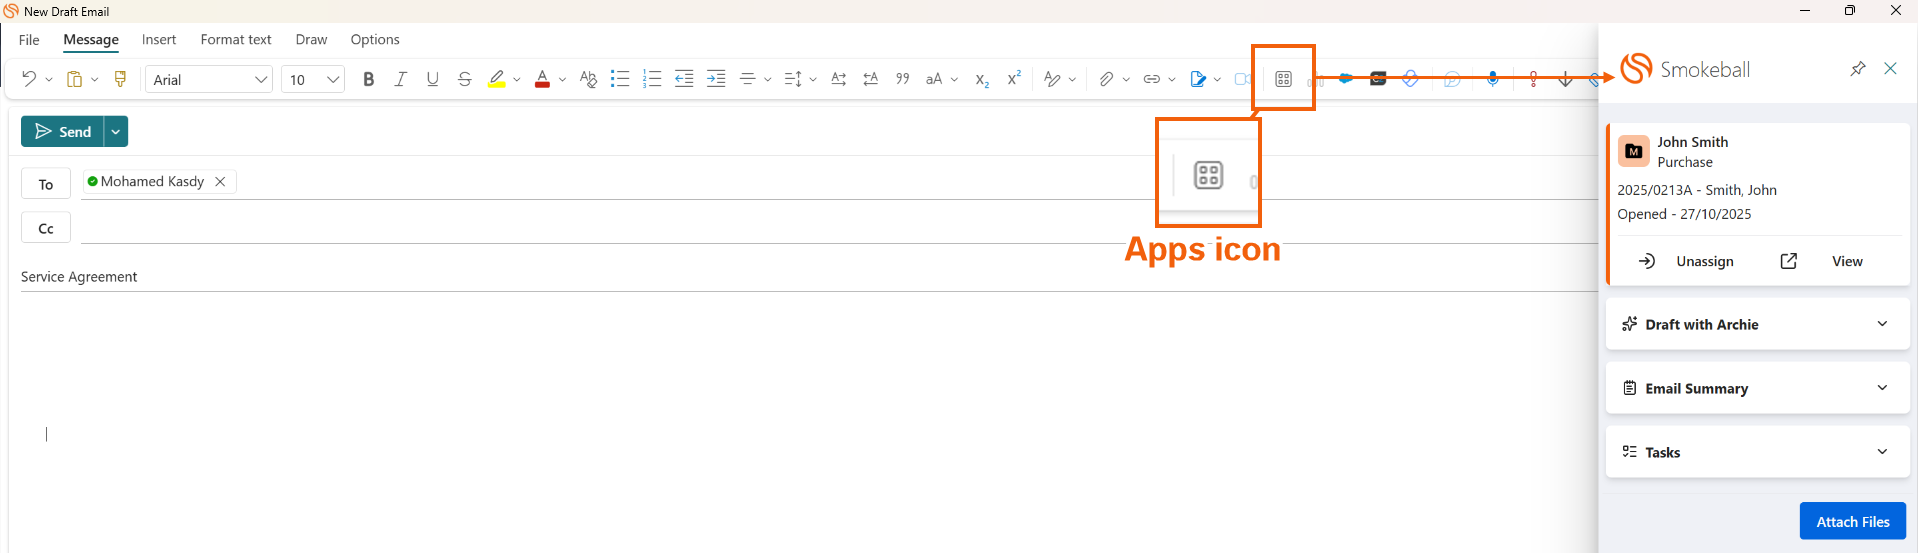Open the Insert tab
This screenshot has height=553, width=1918.
pos(159,40)
